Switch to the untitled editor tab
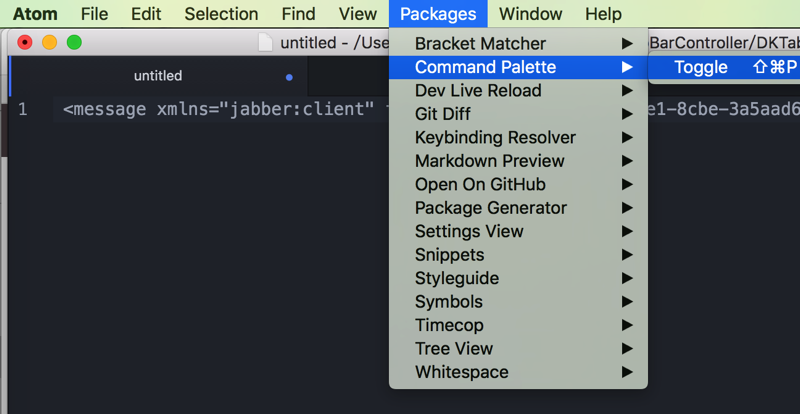Screen dimensions: 800x414 coord(158,77)
